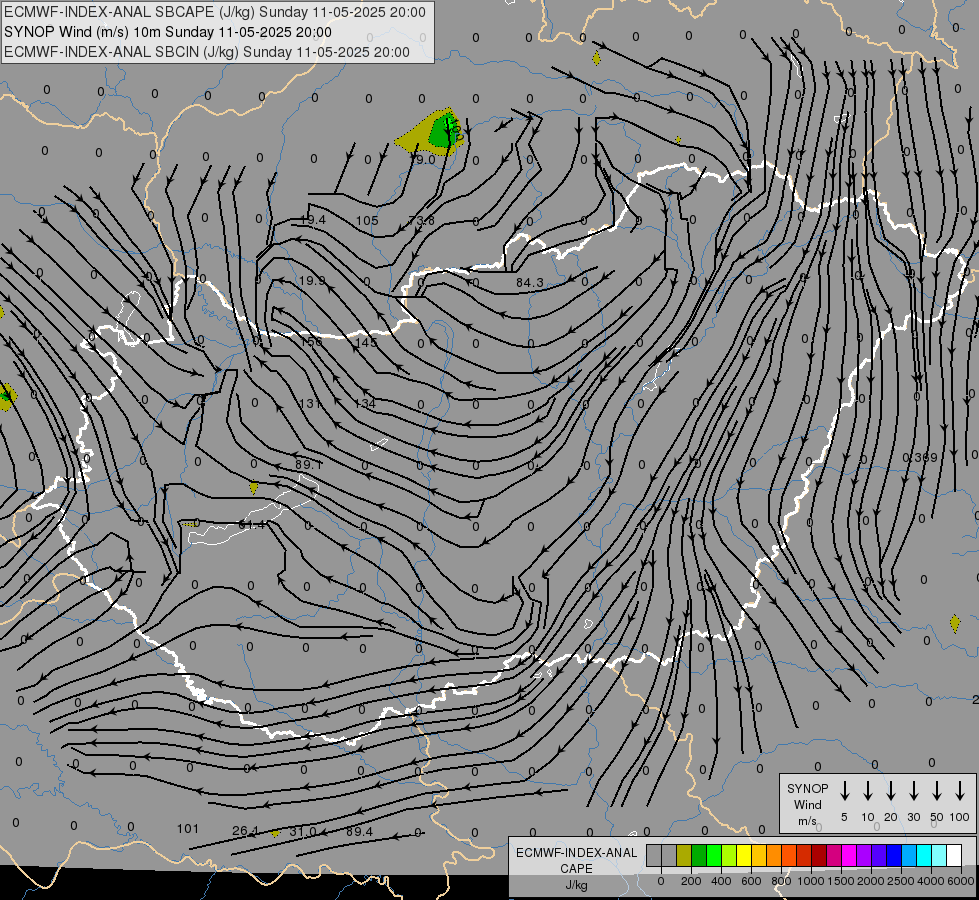Click the 2000 tick label on the colour scale
The height and width of the screenshot is (900, 979).
(871, 881)
